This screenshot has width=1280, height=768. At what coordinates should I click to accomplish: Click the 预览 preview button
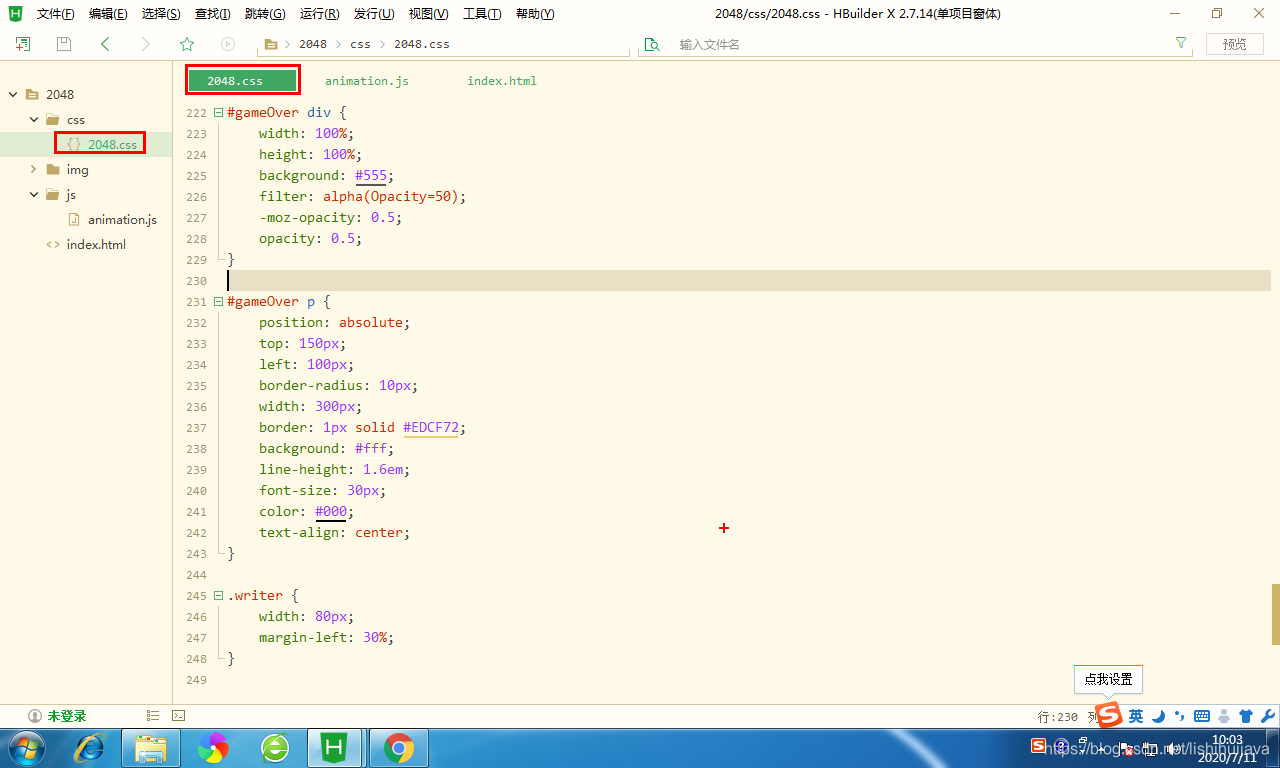point(1235,44)
